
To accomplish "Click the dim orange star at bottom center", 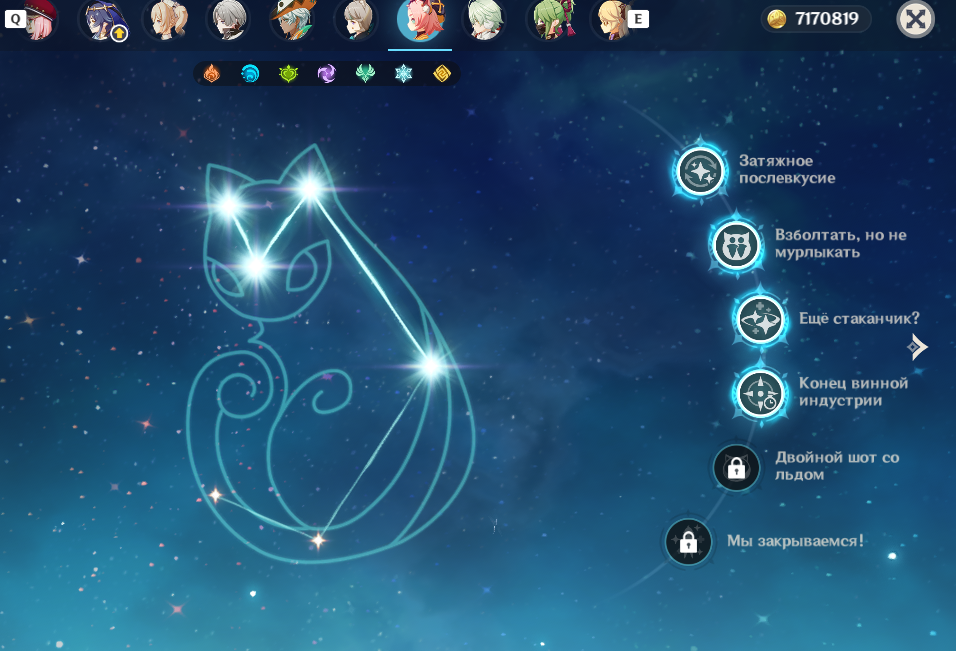I will coord(318,540).
